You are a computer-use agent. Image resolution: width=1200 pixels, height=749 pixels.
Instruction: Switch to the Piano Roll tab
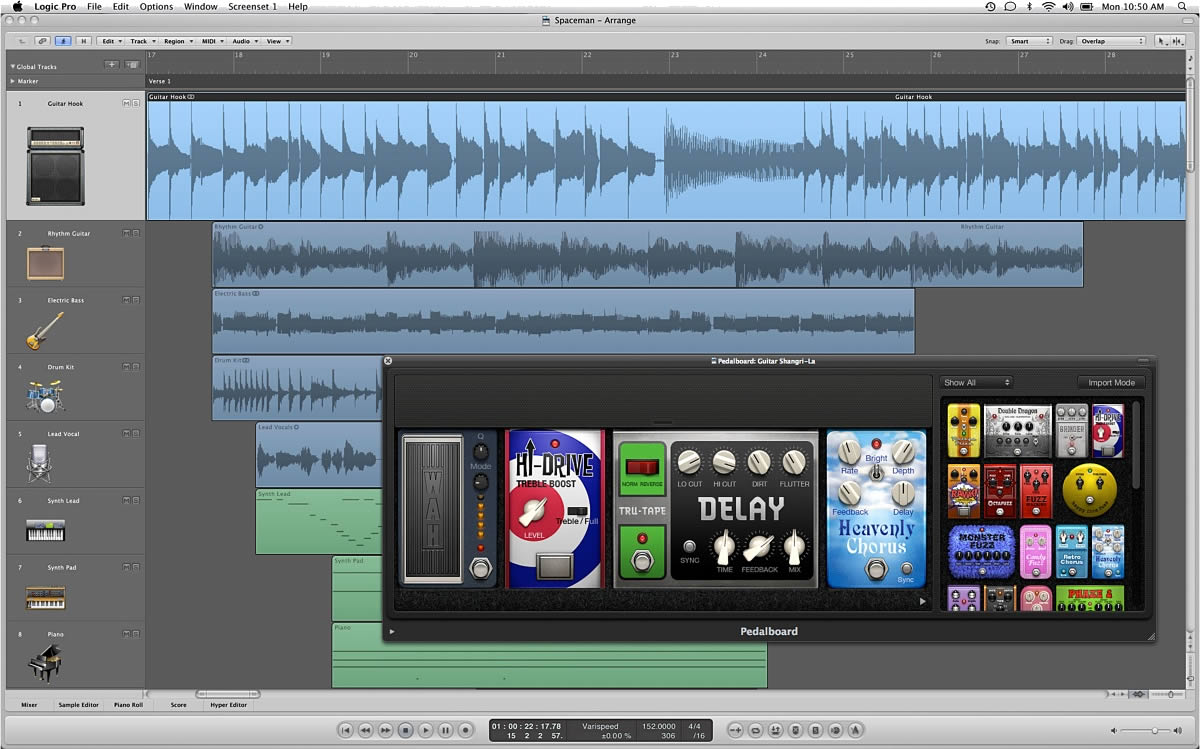pyautogui.click(x=129, y=705)
